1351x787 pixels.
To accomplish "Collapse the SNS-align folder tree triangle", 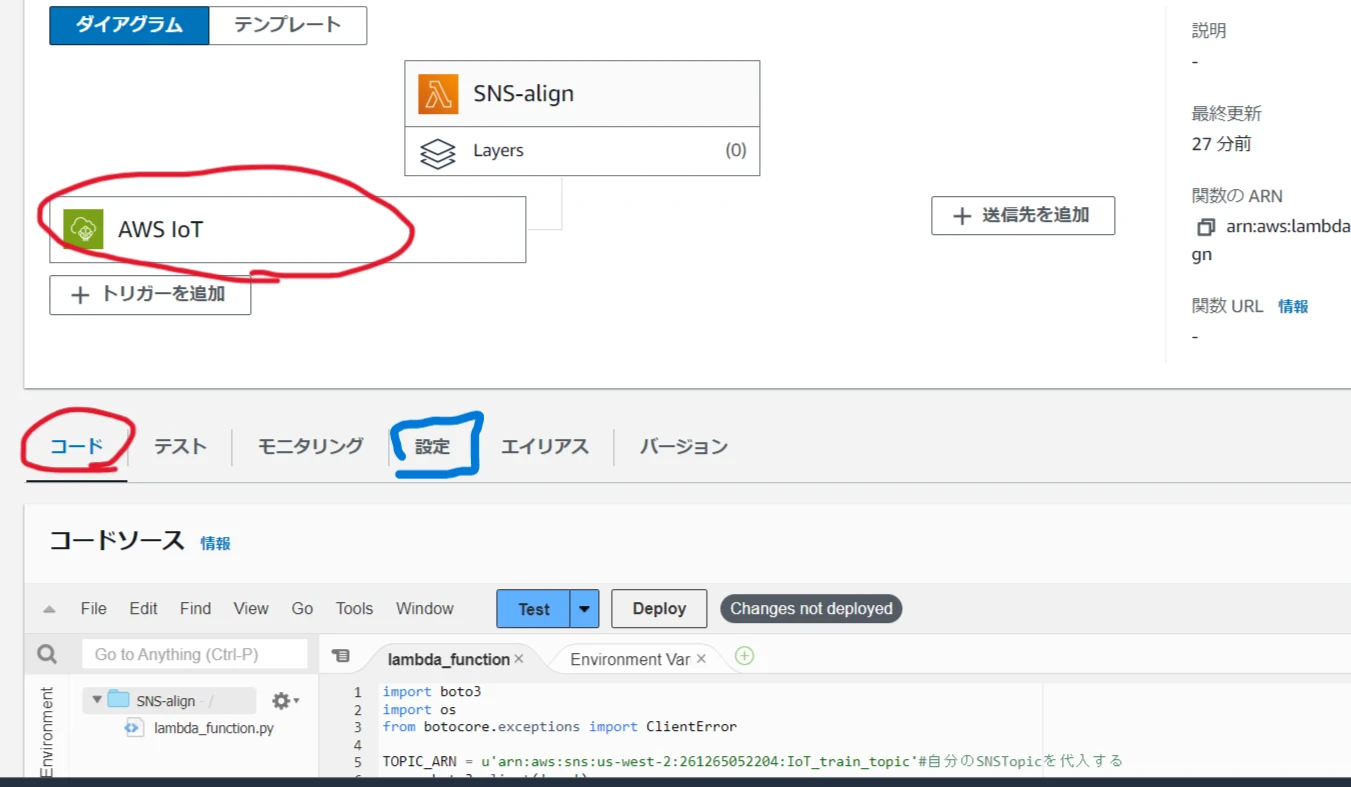I will coord(96,700).
